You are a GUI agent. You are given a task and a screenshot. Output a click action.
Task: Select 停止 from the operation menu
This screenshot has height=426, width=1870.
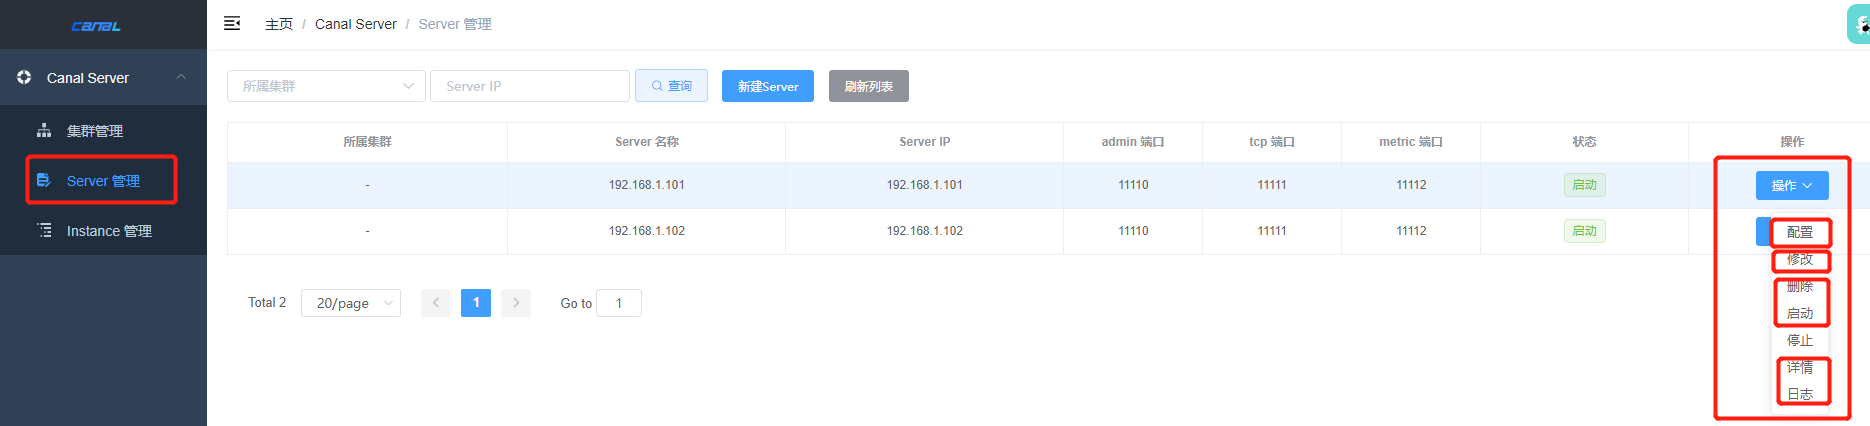click(1800, 340)
